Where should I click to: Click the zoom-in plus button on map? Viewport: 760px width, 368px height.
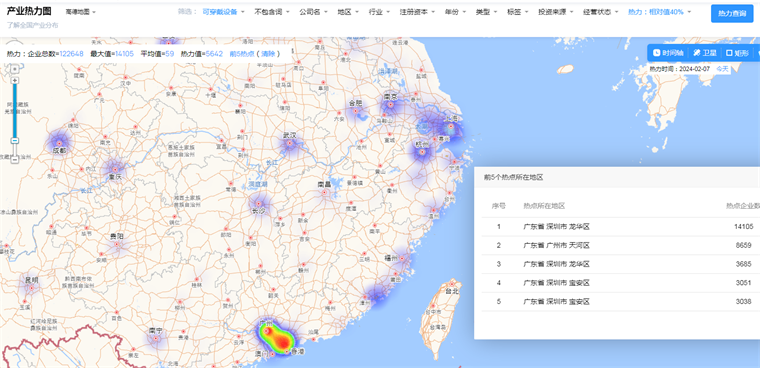(x=15, y=80)
